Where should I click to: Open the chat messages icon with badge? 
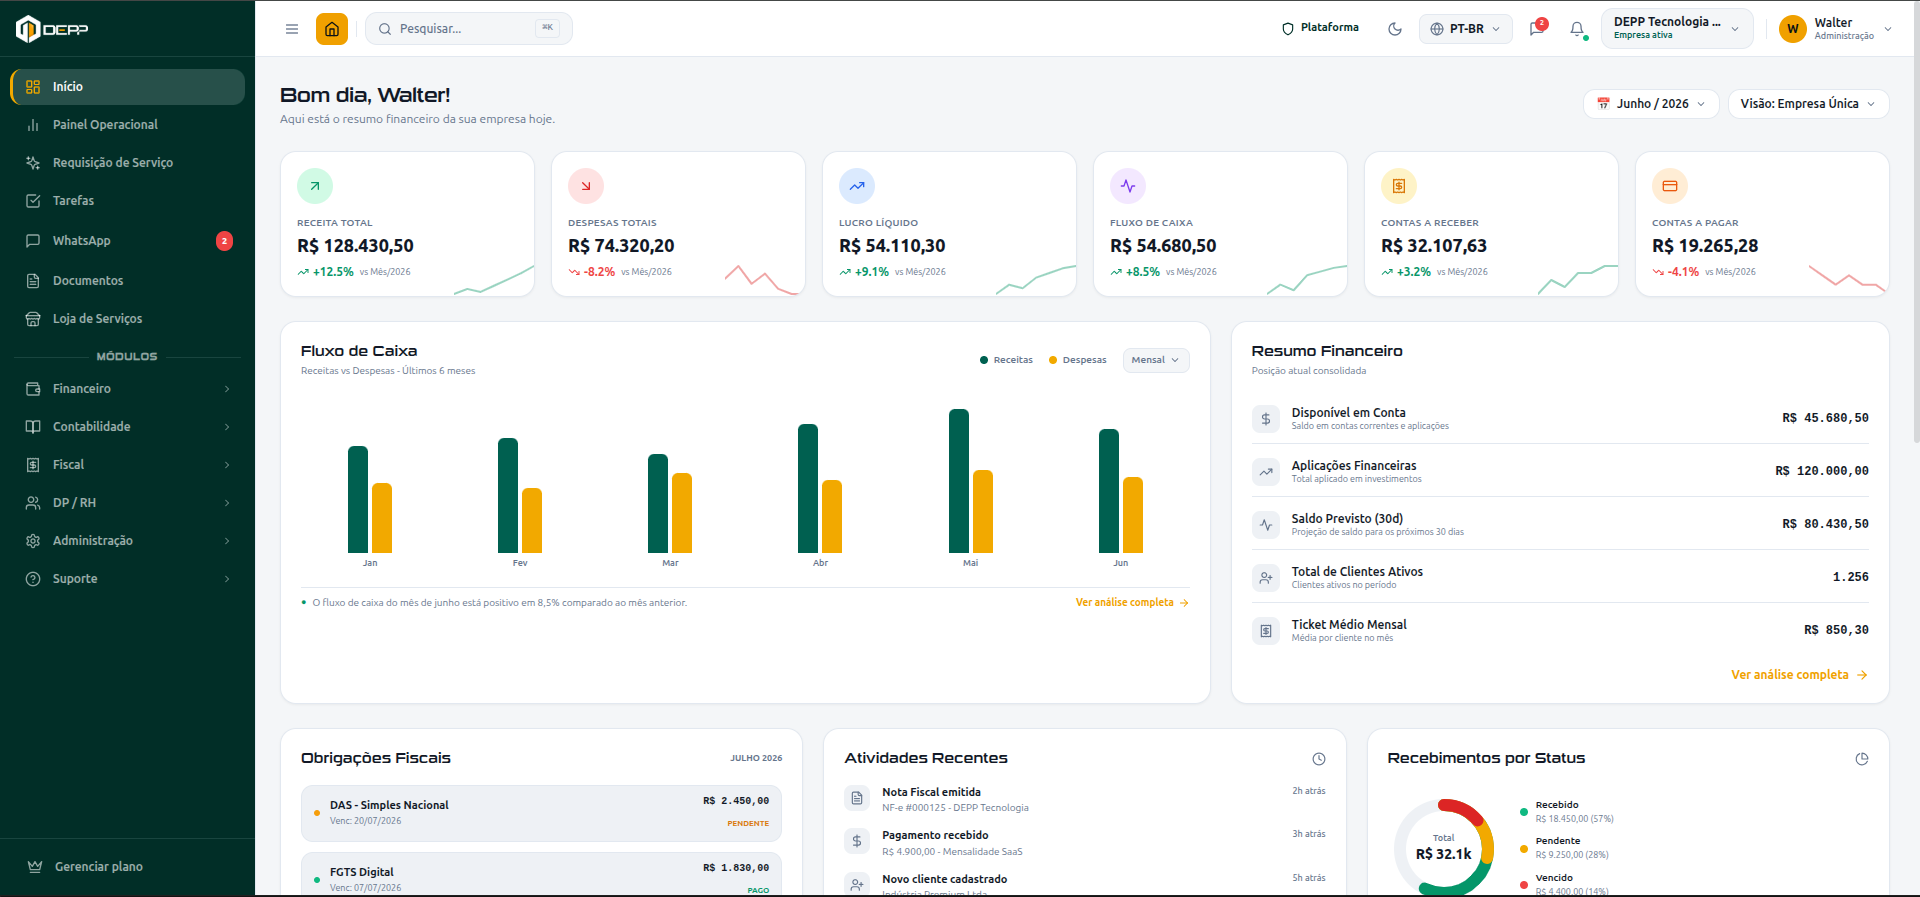[x=1537, y=28]
